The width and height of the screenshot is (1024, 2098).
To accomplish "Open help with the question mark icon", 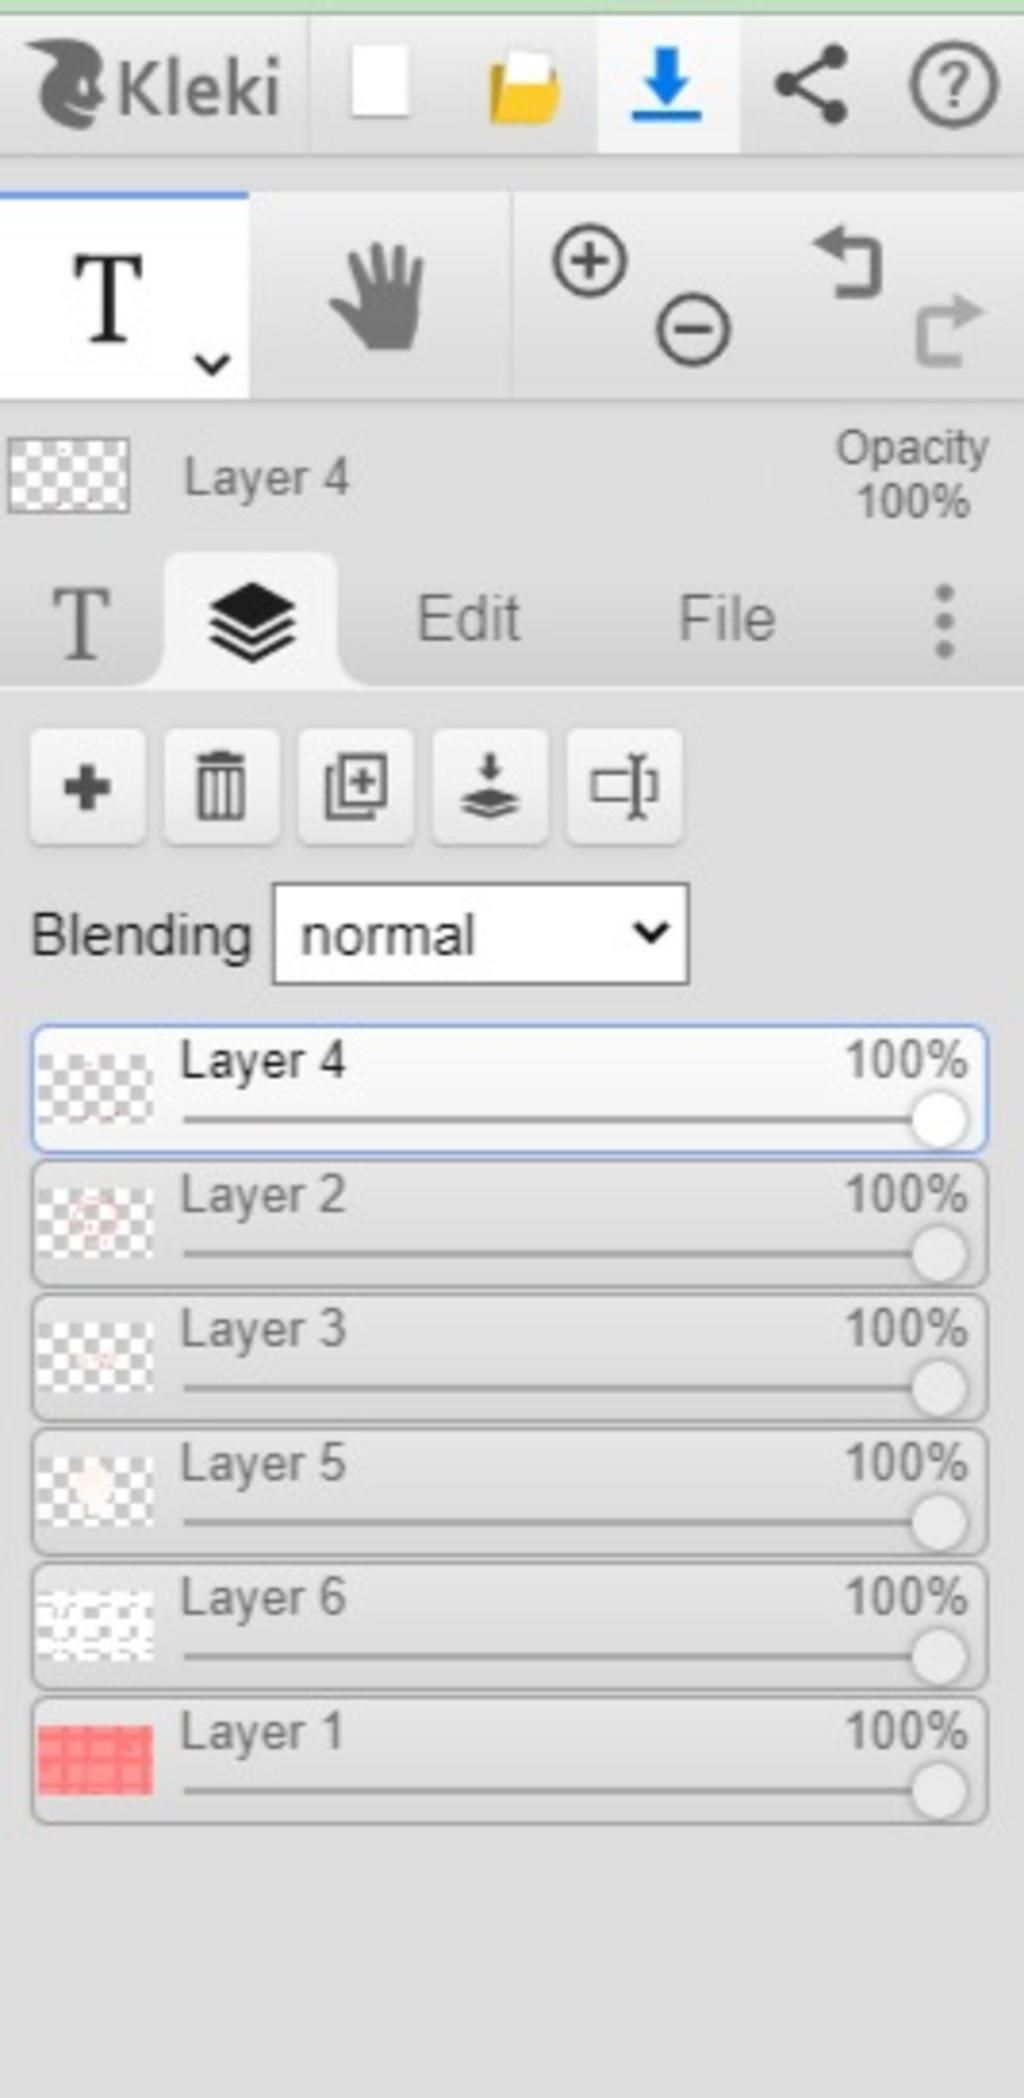I will tap(953, 85).
